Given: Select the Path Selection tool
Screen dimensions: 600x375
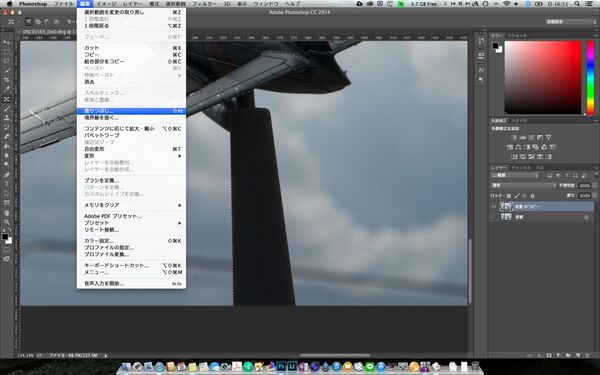Looking at the screenshot, I should 7,194.
